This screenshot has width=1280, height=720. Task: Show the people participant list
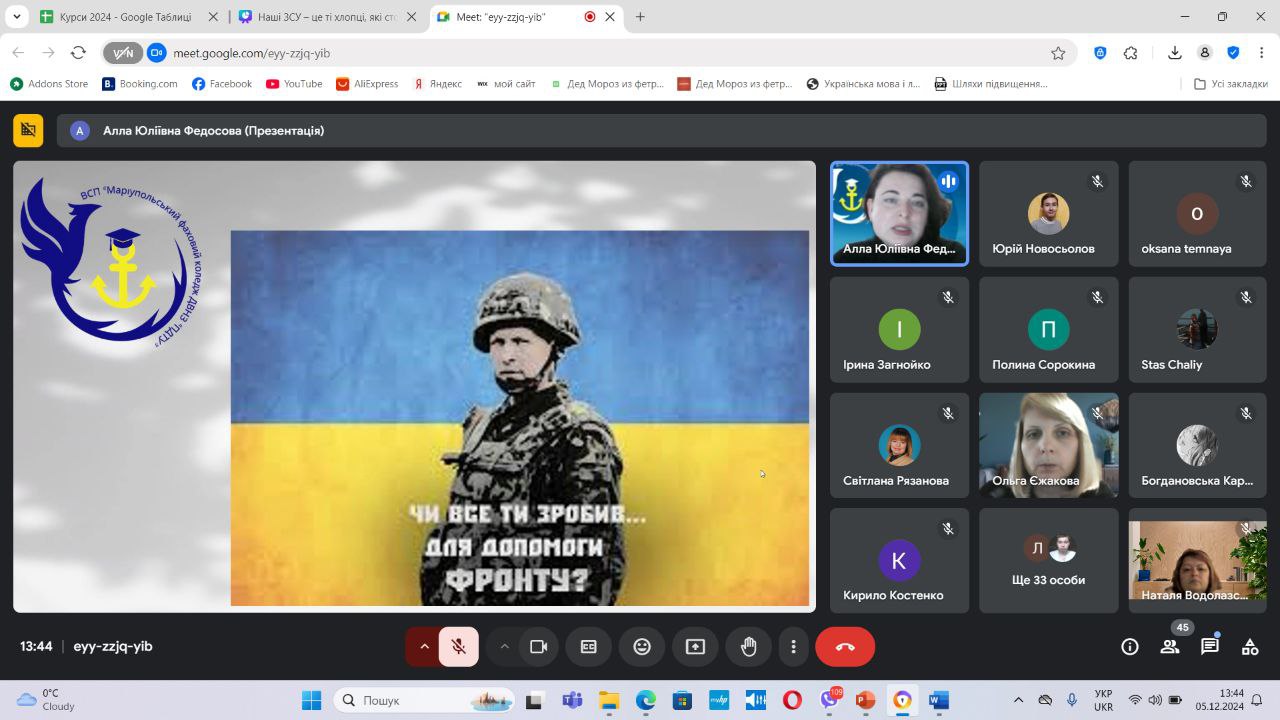(1170, 646)
